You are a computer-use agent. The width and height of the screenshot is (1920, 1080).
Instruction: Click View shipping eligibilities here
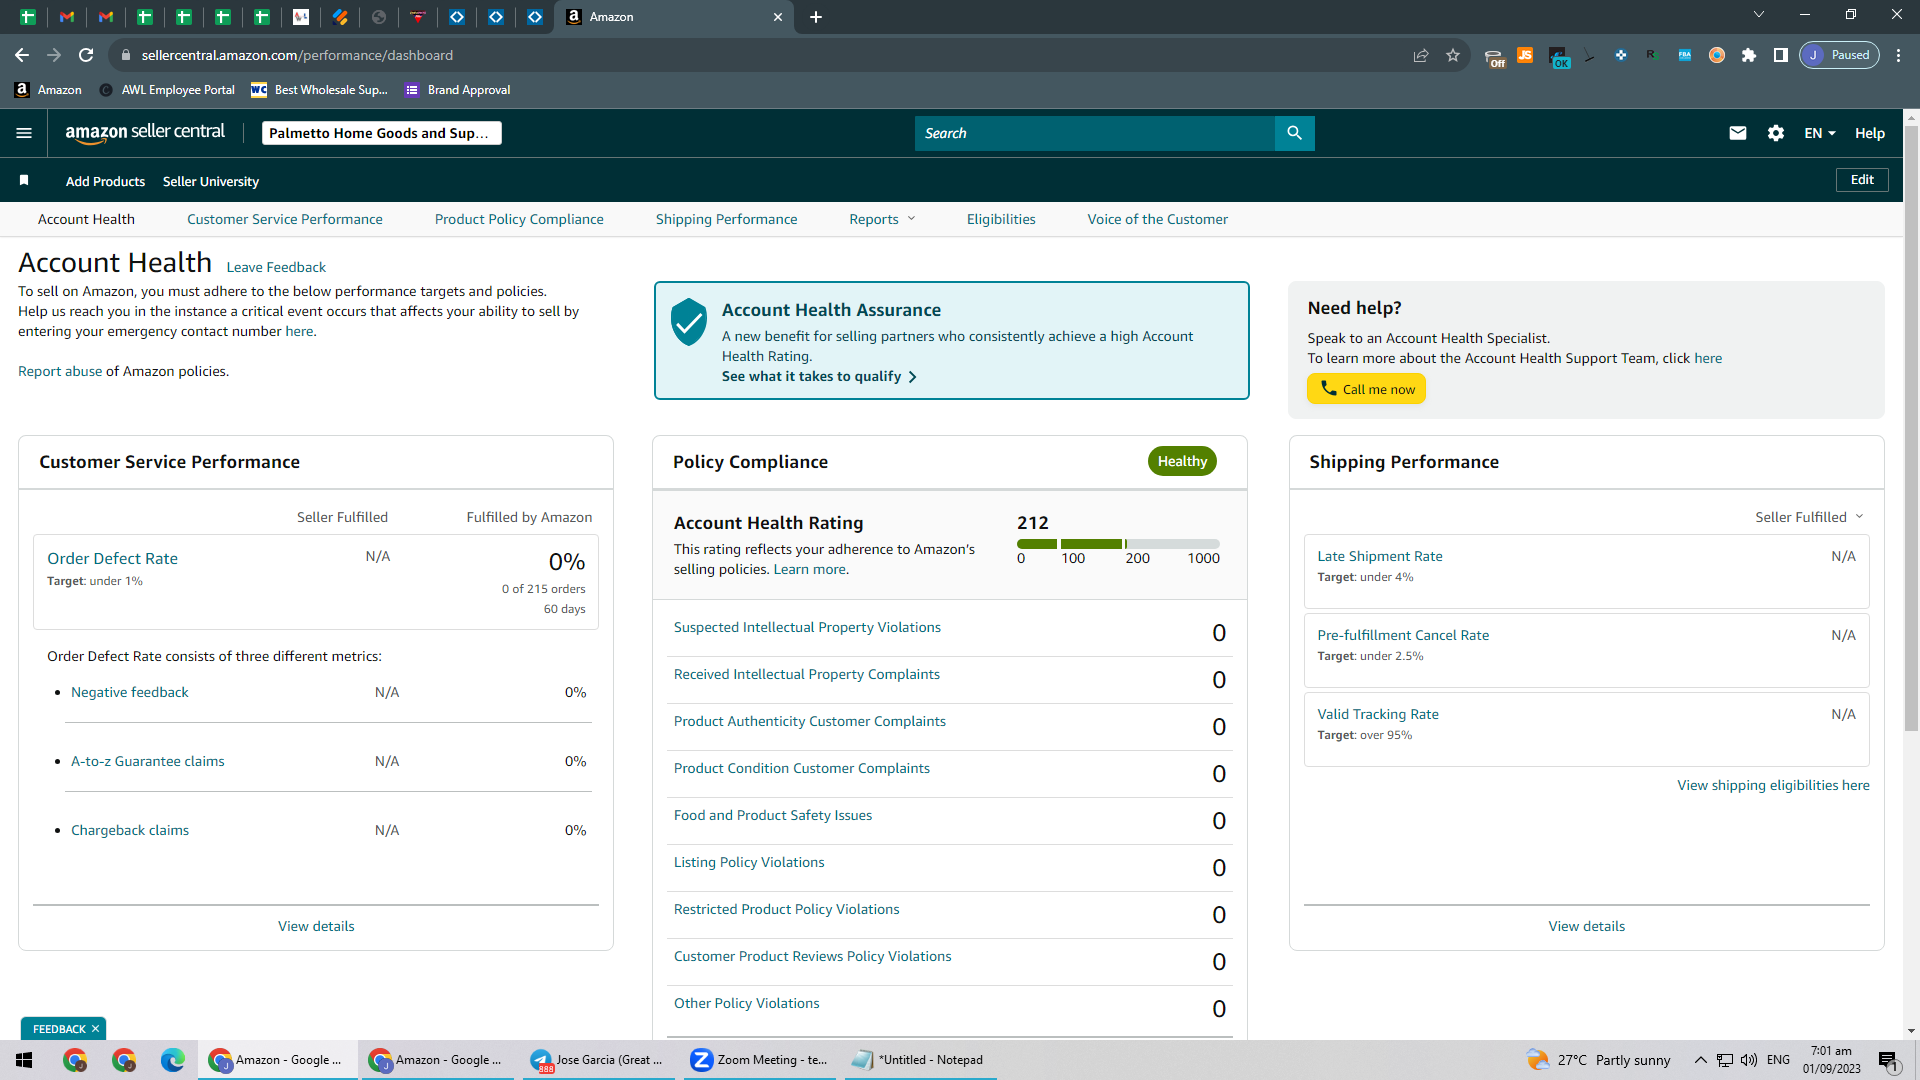pos(1773,785)
